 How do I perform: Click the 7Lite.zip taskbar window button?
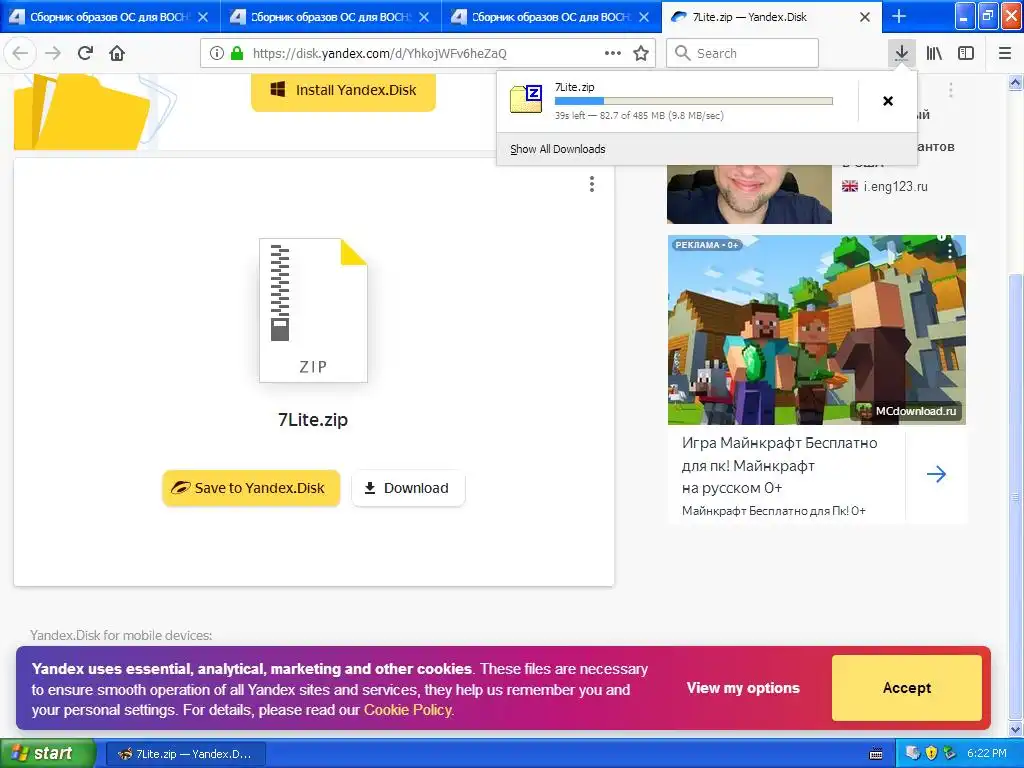click(x=185, y=754)
